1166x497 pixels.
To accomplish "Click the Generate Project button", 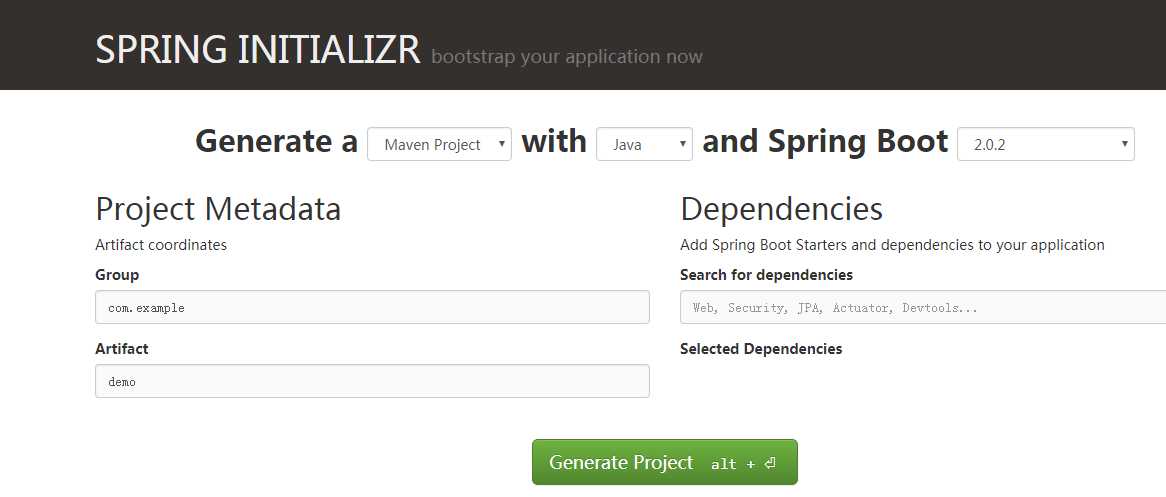I will click(x=664, y=462).
